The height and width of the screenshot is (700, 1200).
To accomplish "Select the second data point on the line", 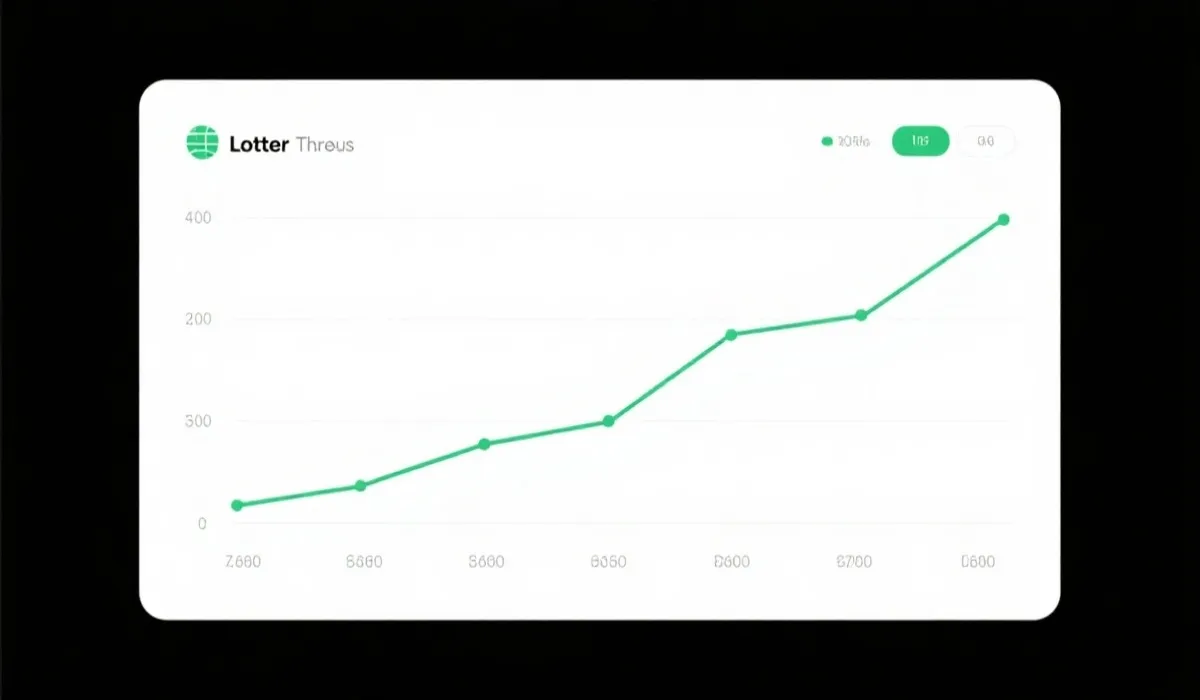I will (360, 486).
